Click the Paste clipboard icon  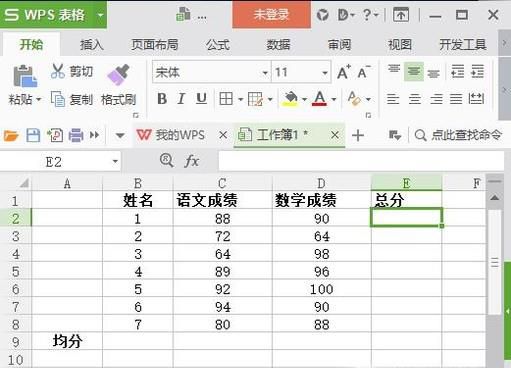pos(25,76)
